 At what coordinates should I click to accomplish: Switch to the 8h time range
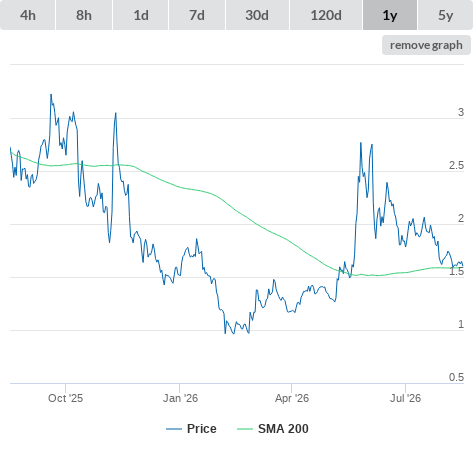pos(84,15)
